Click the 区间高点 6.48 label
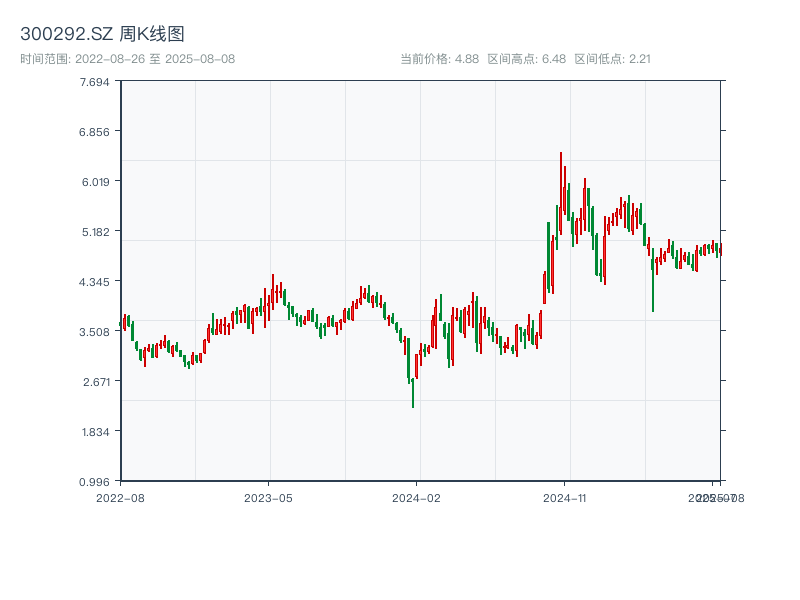The image size is (800, 600). 526,59
